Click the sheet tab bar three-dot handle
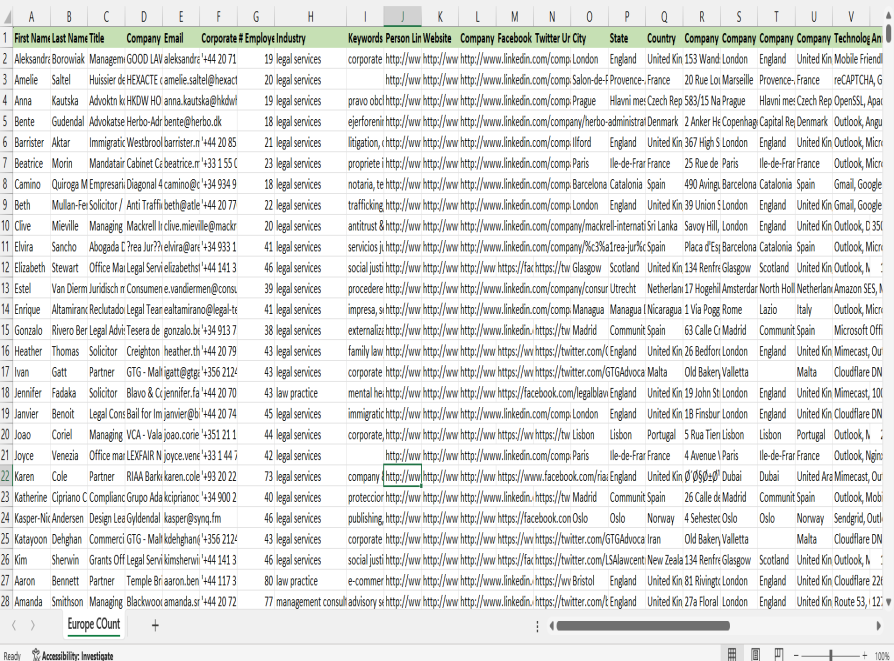Viewport: 894px width, 661px height. pyautogui.click(x=537, y=626)
